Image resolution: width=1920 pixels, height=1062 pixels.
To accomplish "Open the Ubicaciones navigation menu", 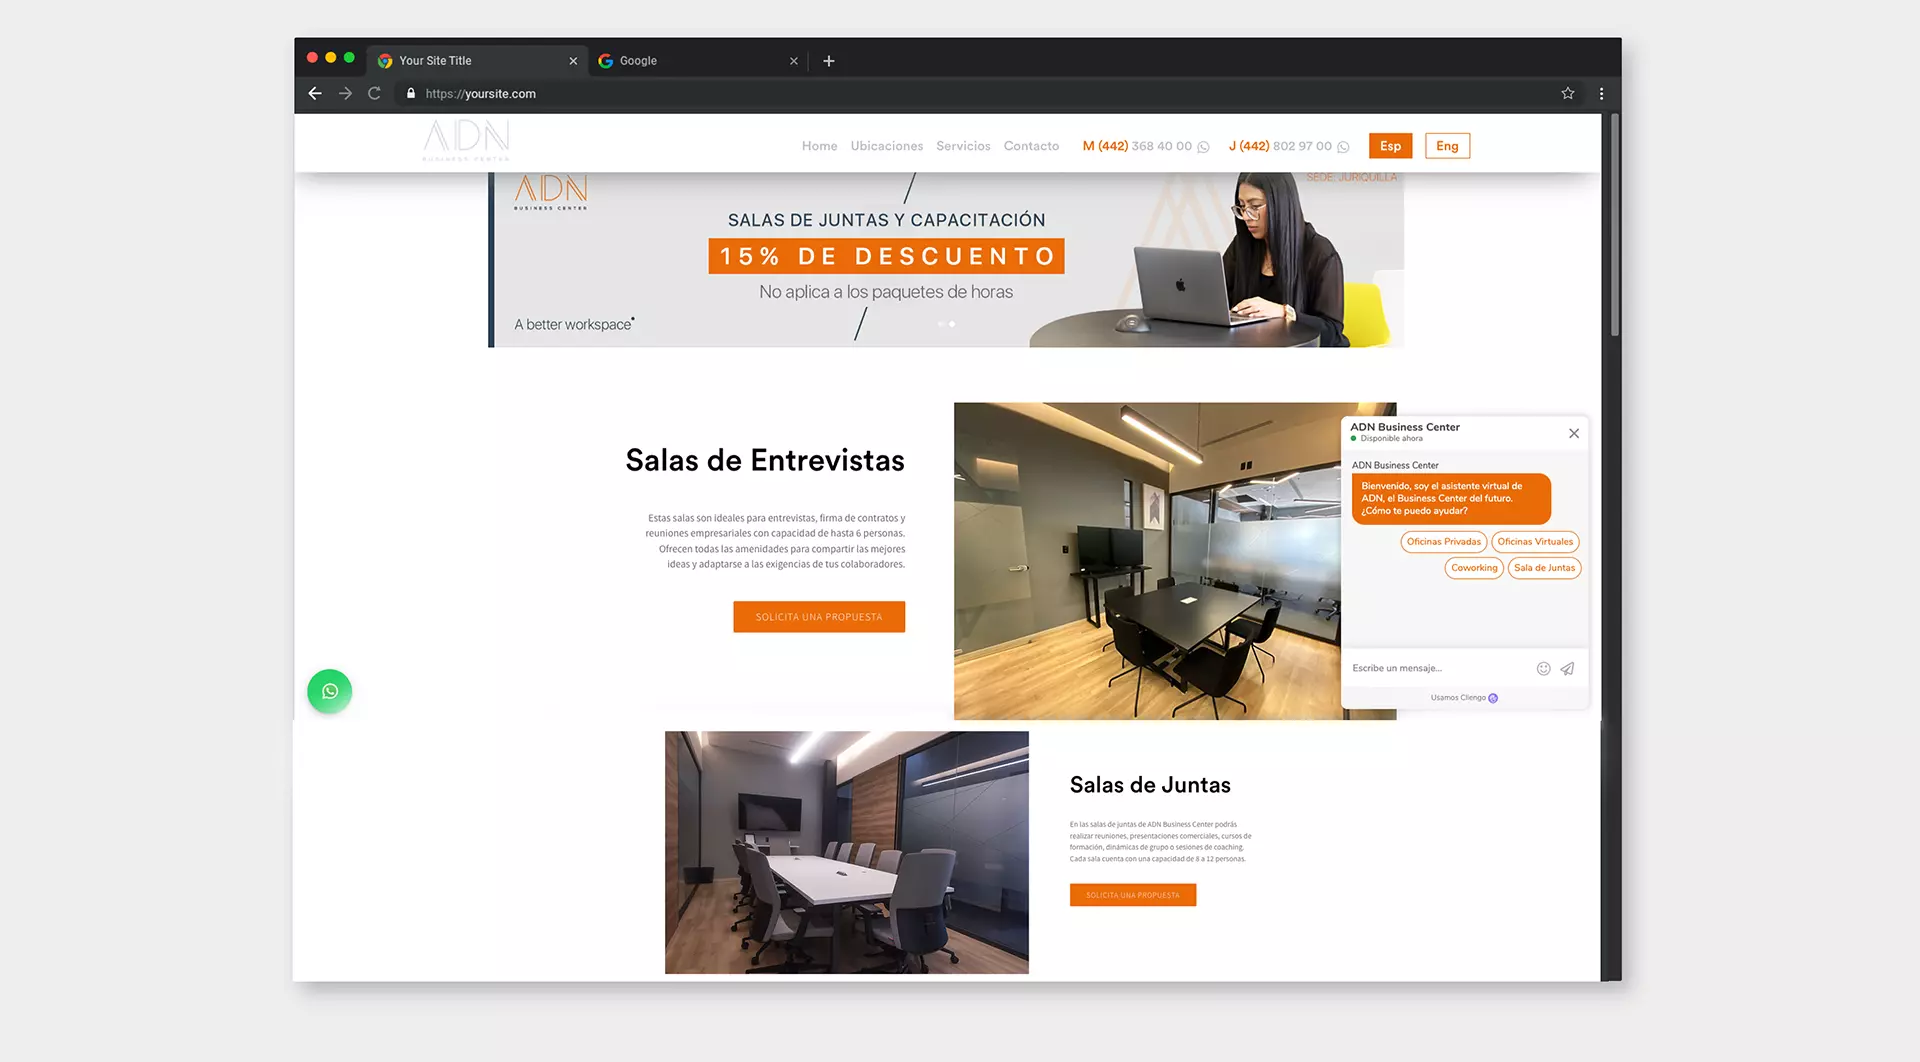I will [886, 146].
